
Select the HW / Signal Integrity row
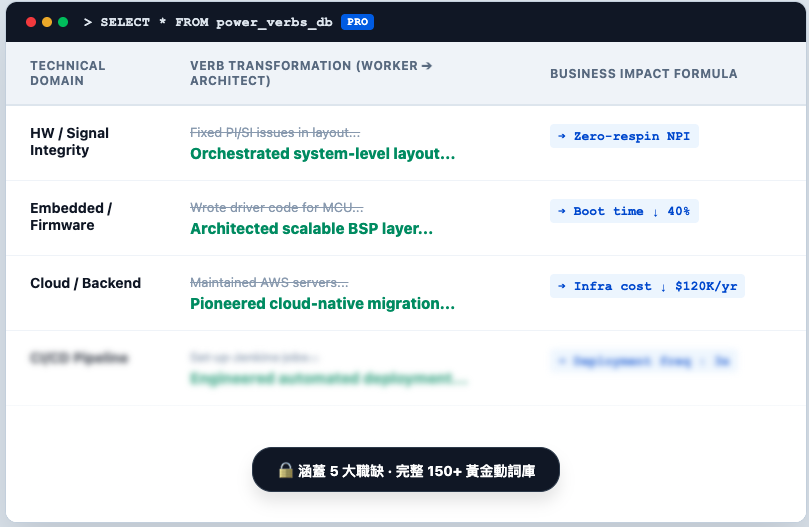pos(69,142)
